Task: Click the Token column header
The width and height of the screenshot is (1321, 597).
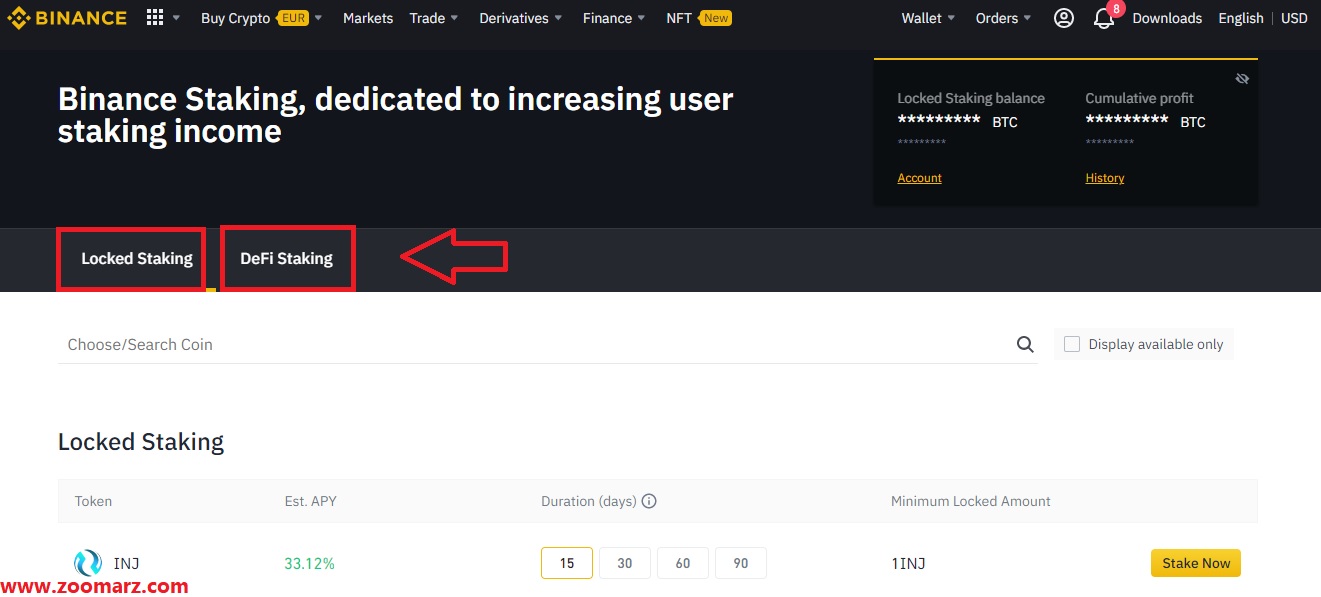Action: coord(93,501)
